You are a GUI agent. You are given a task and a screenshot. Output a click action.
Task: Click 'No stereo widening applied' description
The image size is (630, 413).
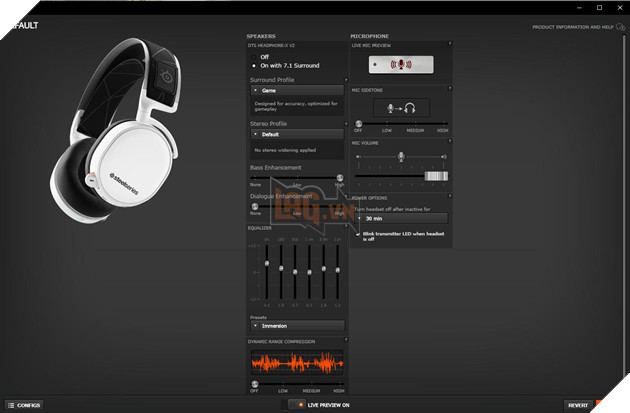coord(285,150)
